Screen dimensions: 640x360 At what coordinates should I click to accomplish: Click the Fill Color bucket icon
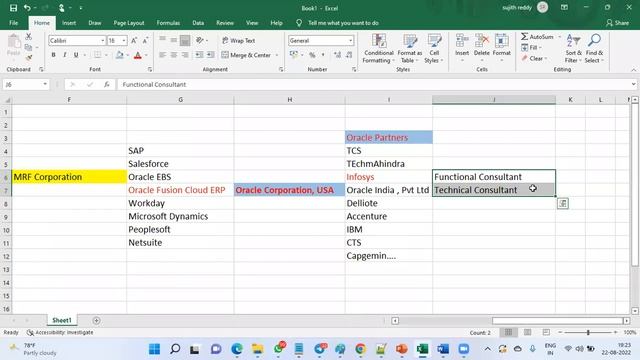(x=119, y=55)
